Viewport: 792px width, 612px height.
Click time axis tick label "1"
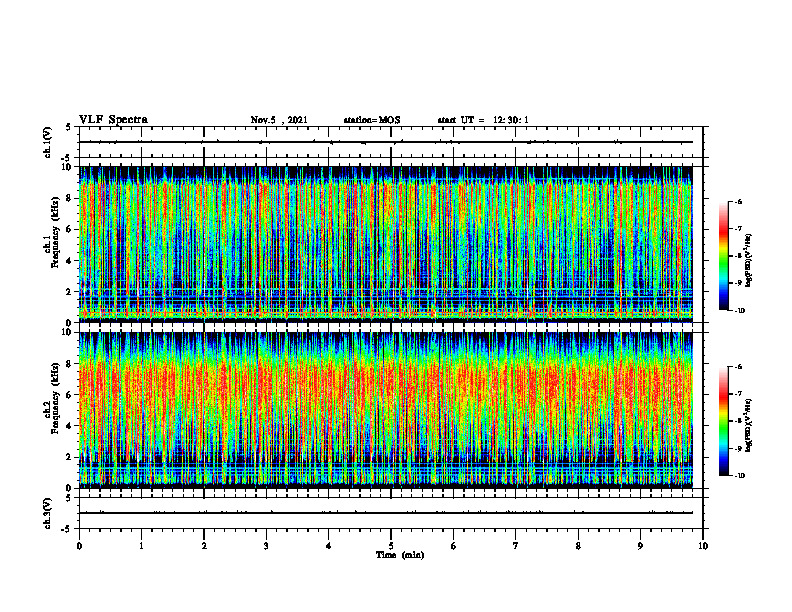point(141,546)
